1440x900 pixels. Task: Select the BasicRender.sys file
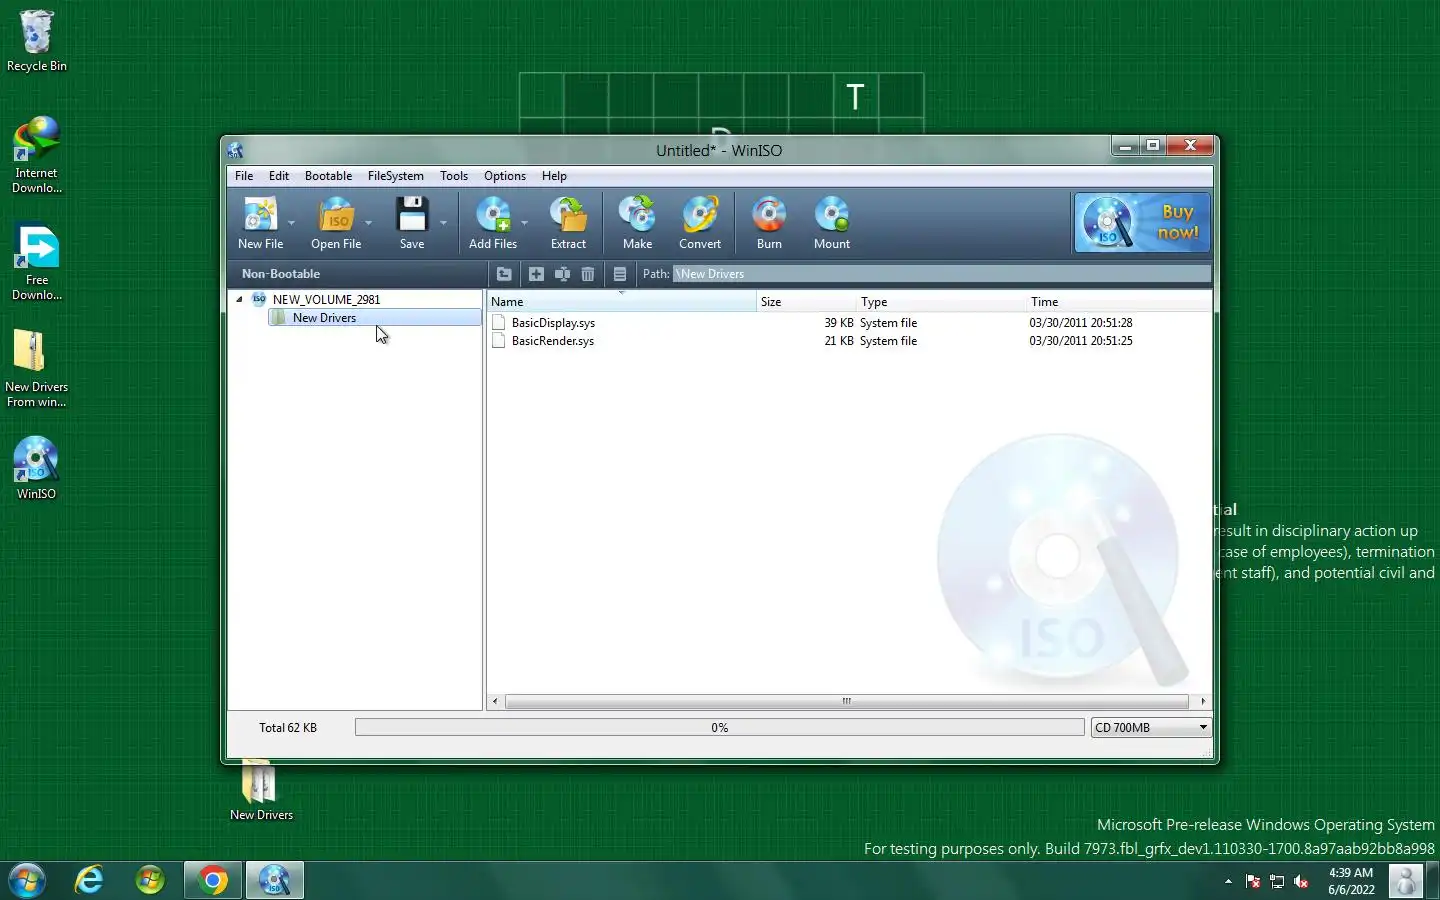pyautogui.click(x=552, y=341)
